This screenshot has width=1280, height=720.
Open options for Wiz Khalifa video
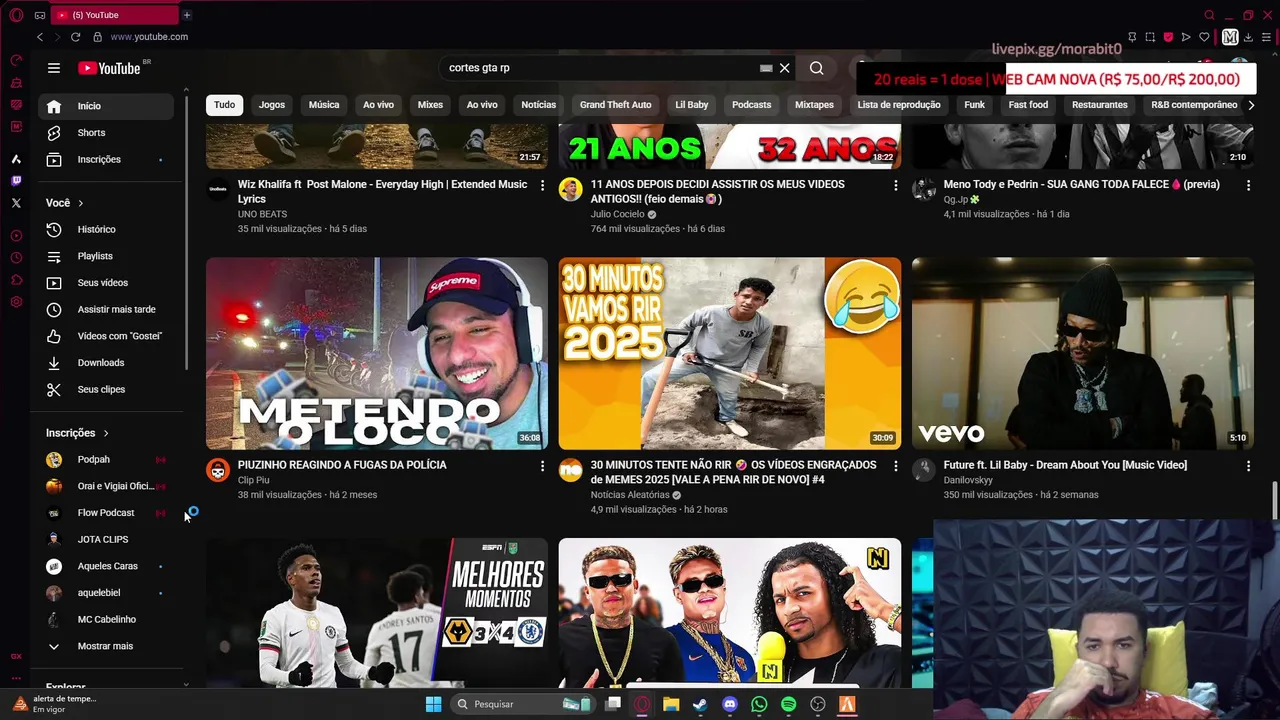[543, 185]
